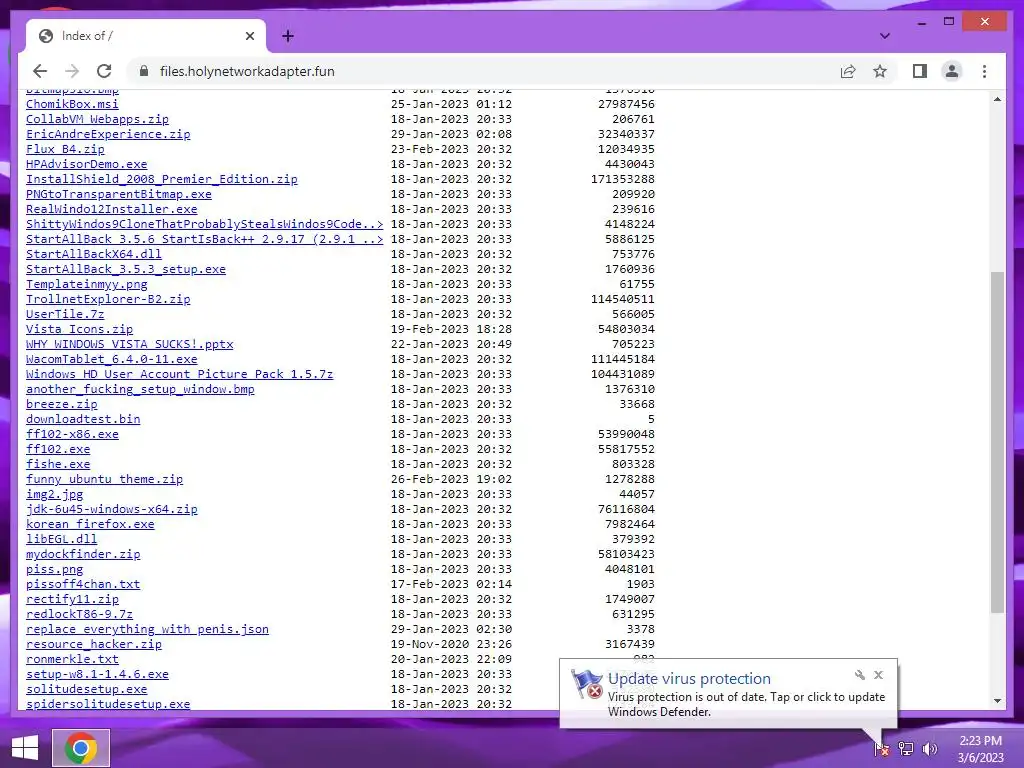This screenshot has width=1024, height=768.
Task: Click the Windows Defender shield flag icon
Action: (x=586, y=684)
